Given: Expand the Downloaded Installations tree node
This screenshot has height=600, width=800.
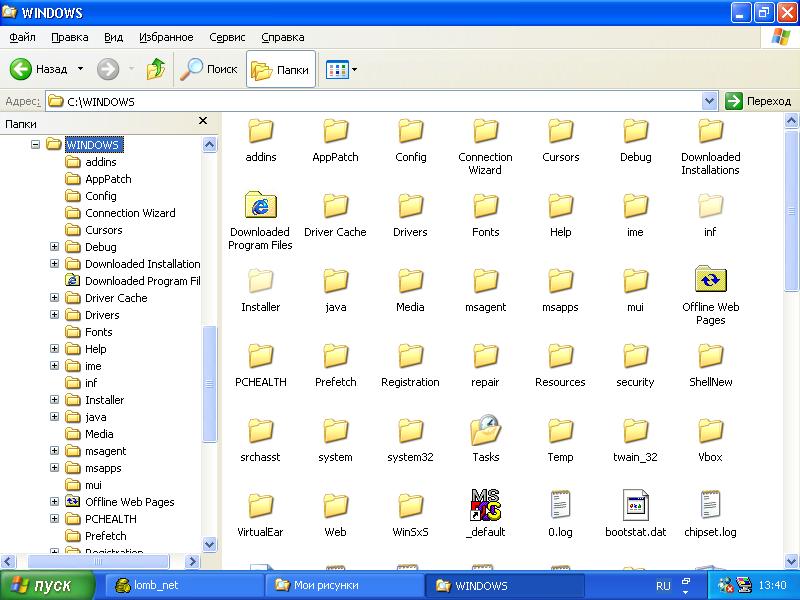Looking at the screenshot, I should [x=54, y=264].
